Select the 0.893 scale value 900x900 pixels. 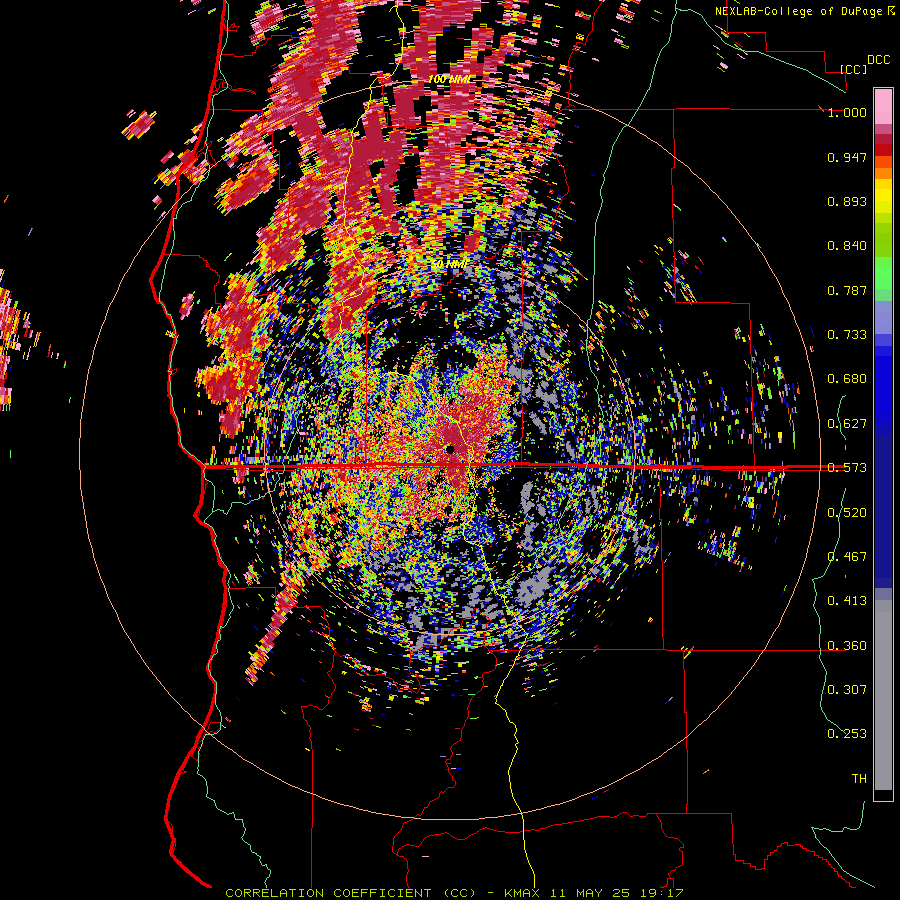(847, 201)
